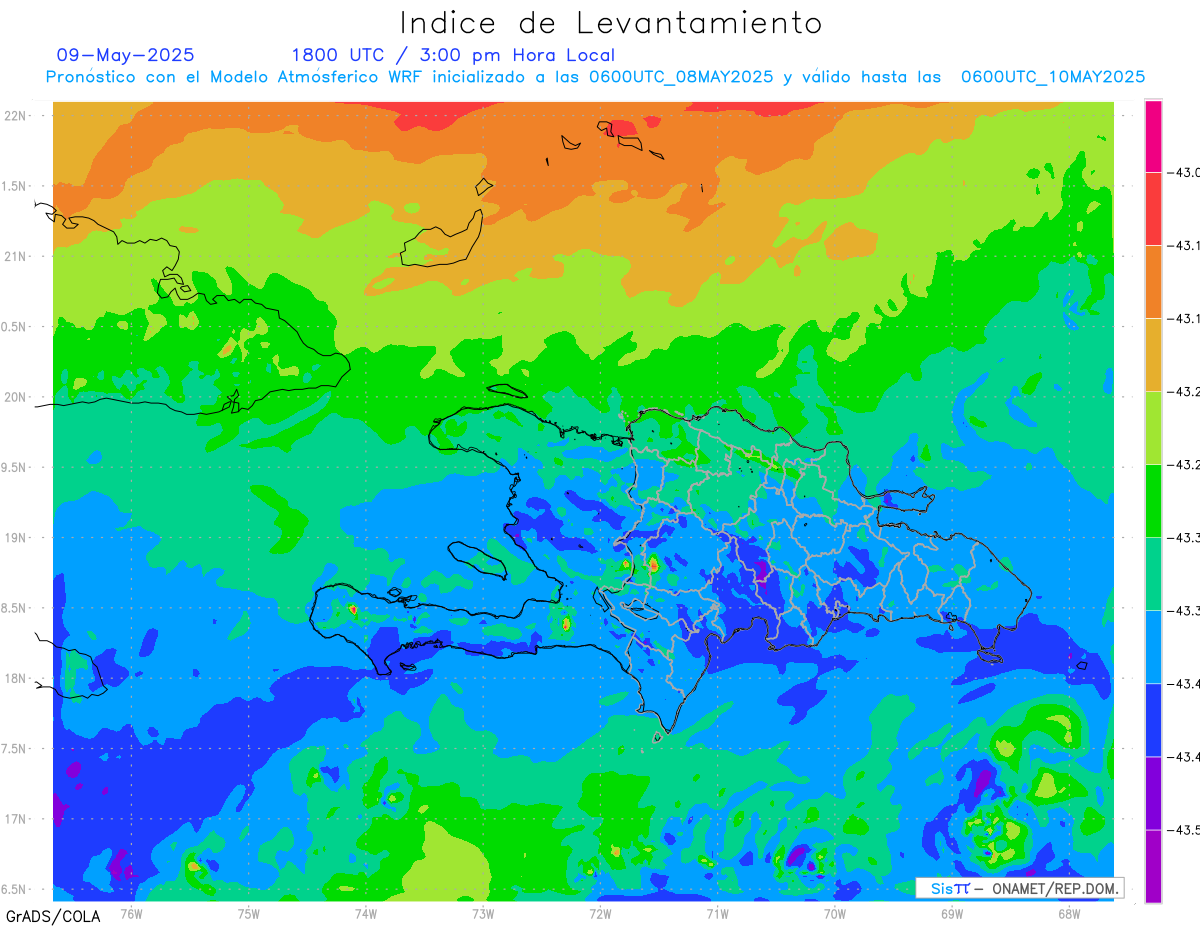Select the "73W" longitude label
1200x927 pixels.
tap(483, 912)
